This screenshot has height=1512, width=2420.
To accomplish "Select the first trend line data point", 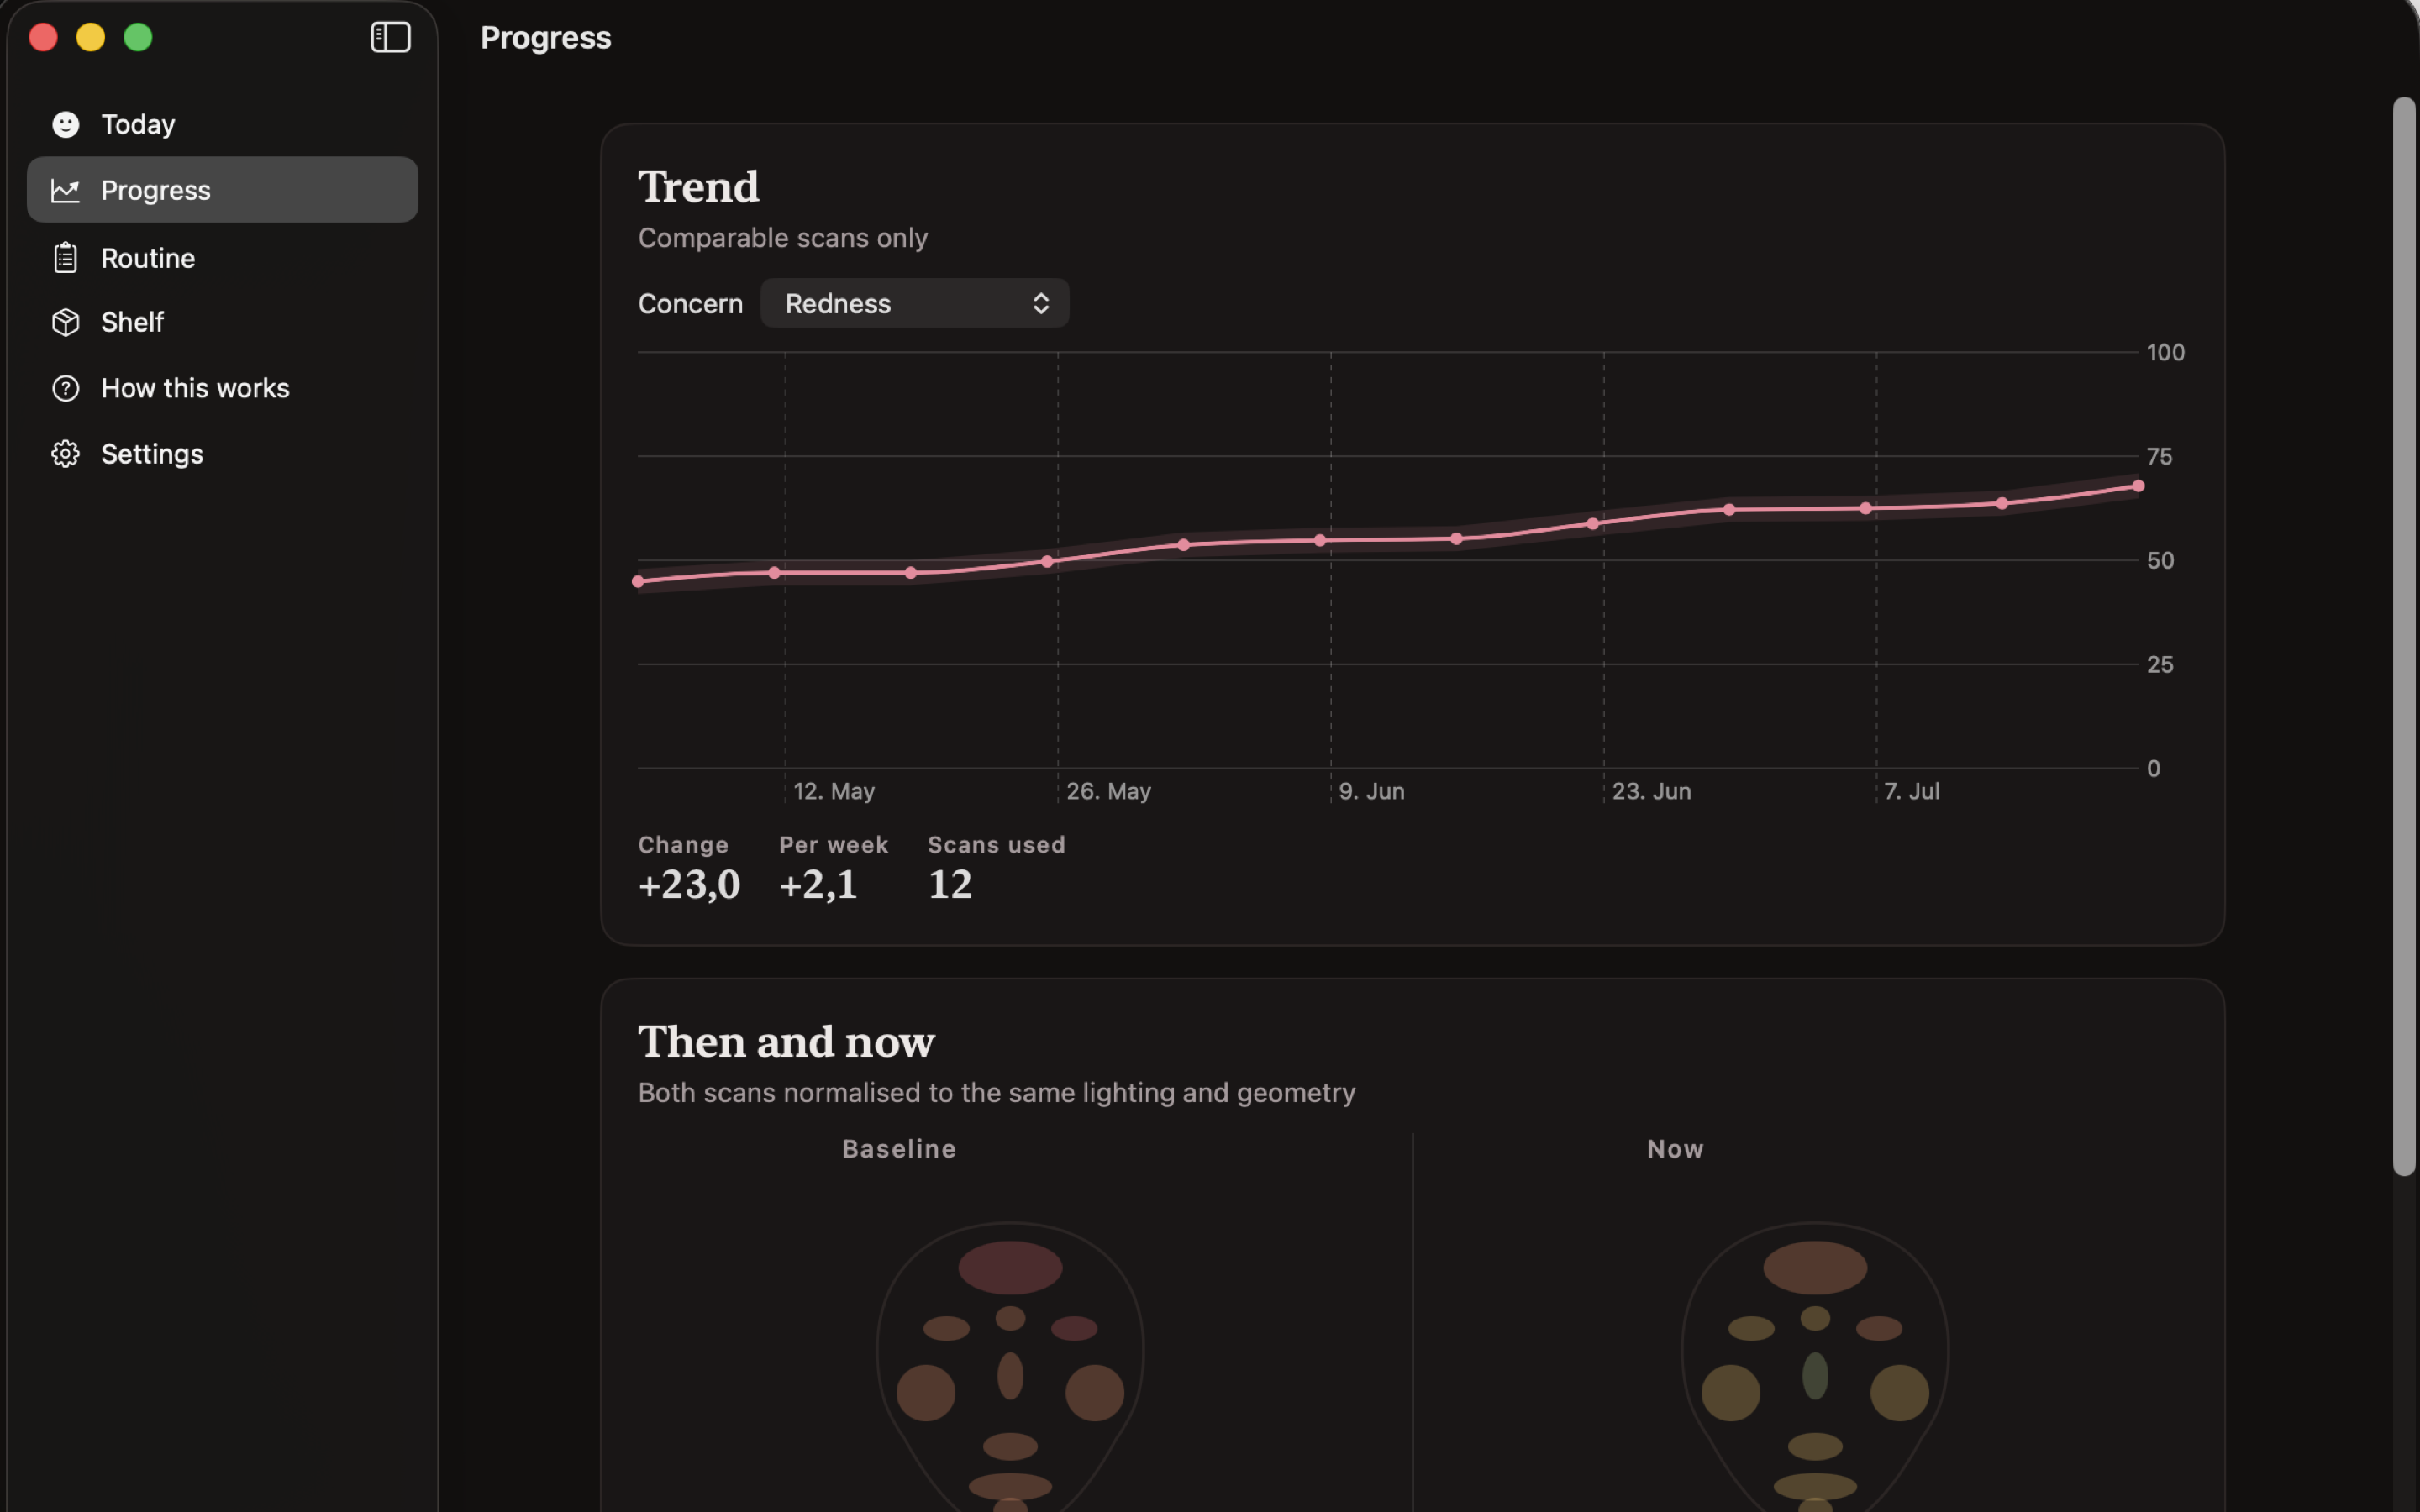I will 638,581.
